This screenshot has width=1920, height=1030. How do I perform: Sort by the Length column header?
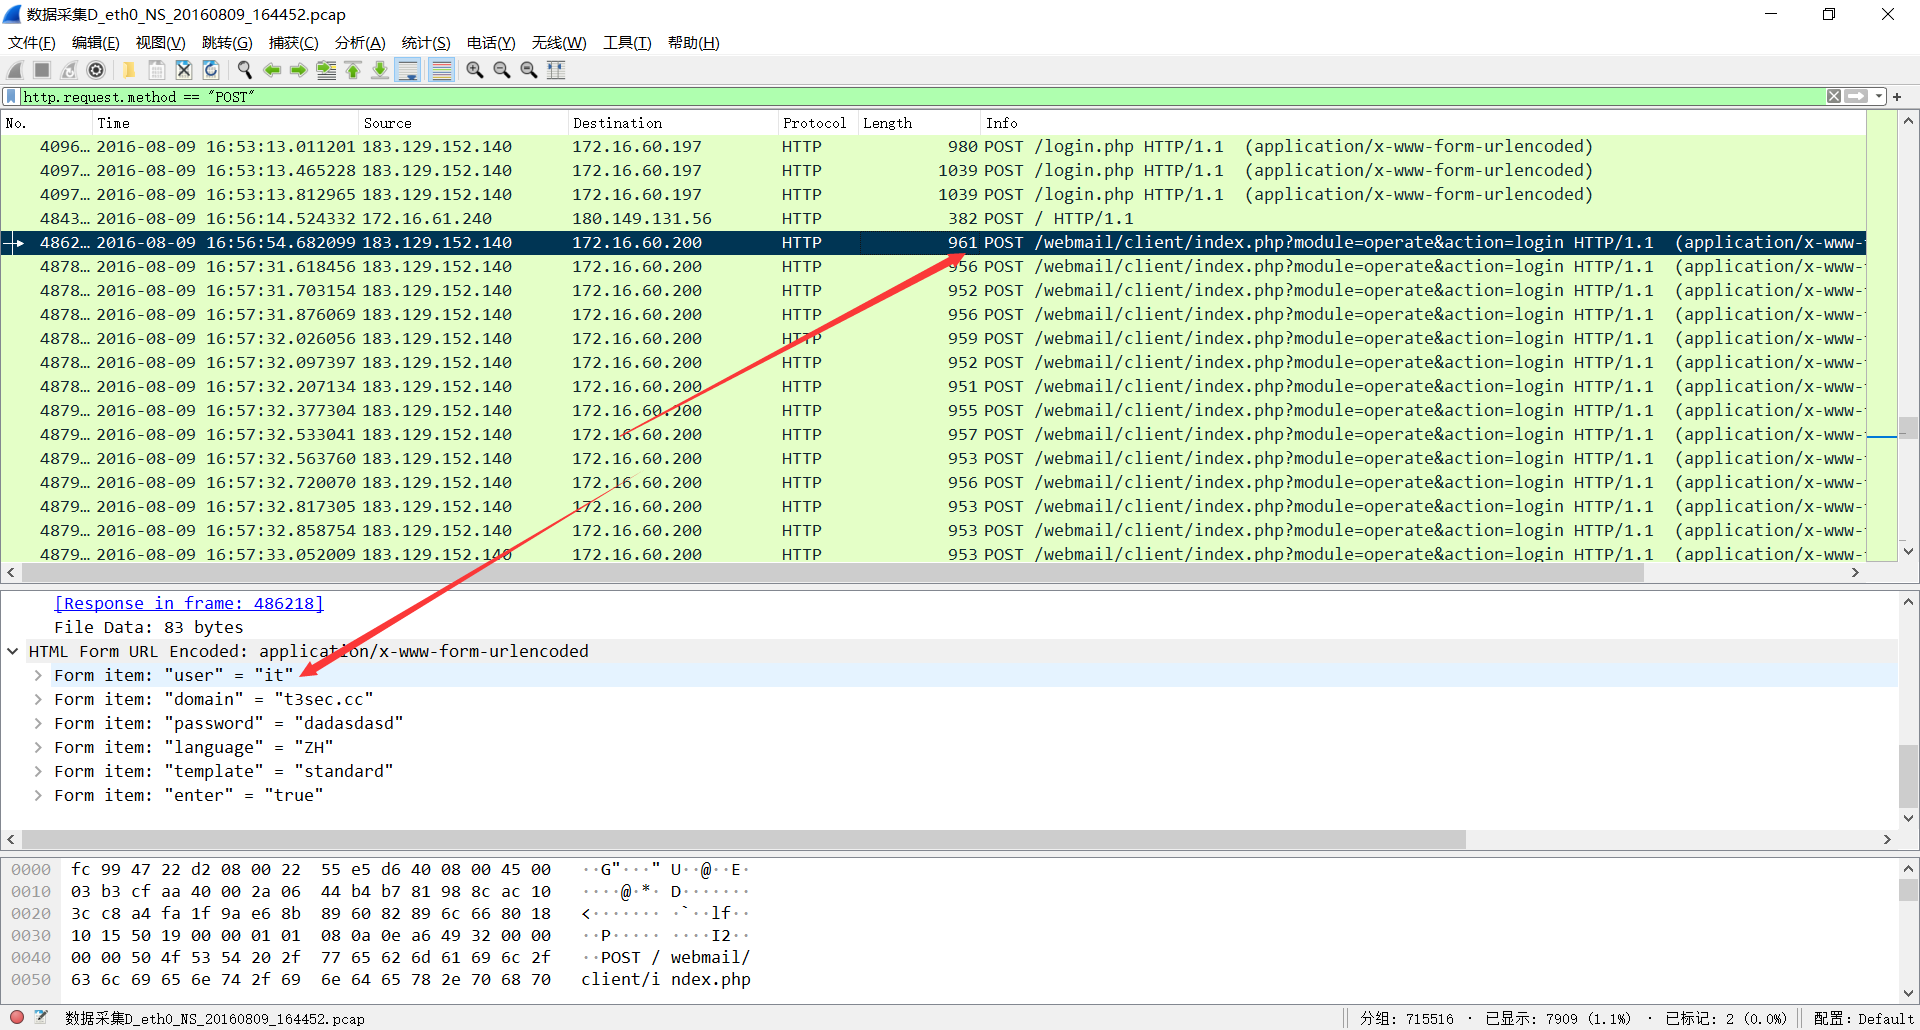tap(919, 123)
